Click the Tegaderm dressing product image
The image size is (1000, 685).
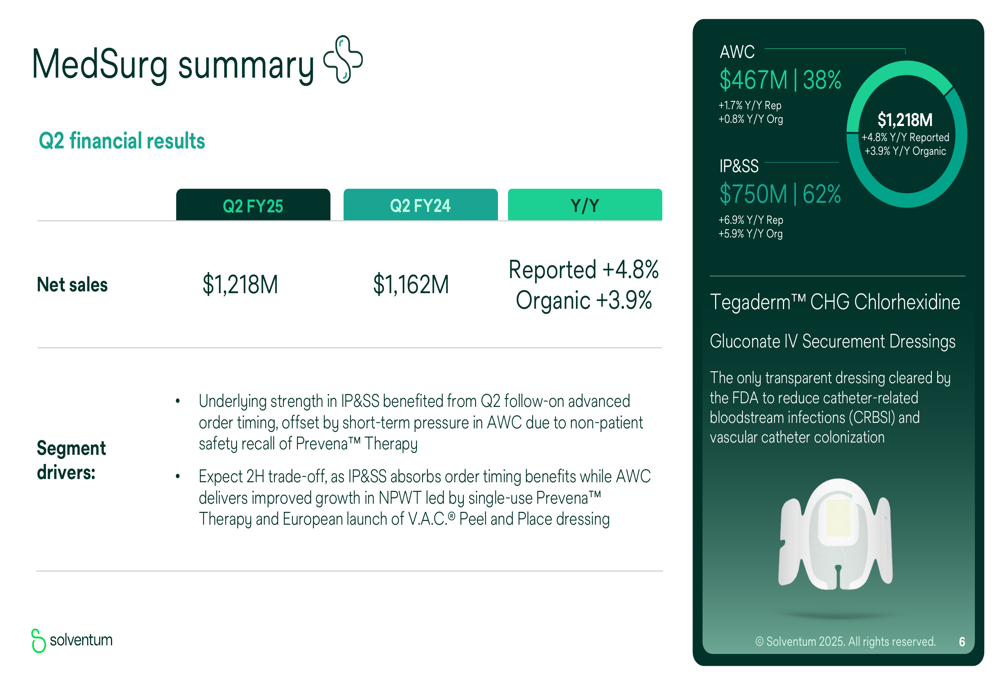[835, 534]
